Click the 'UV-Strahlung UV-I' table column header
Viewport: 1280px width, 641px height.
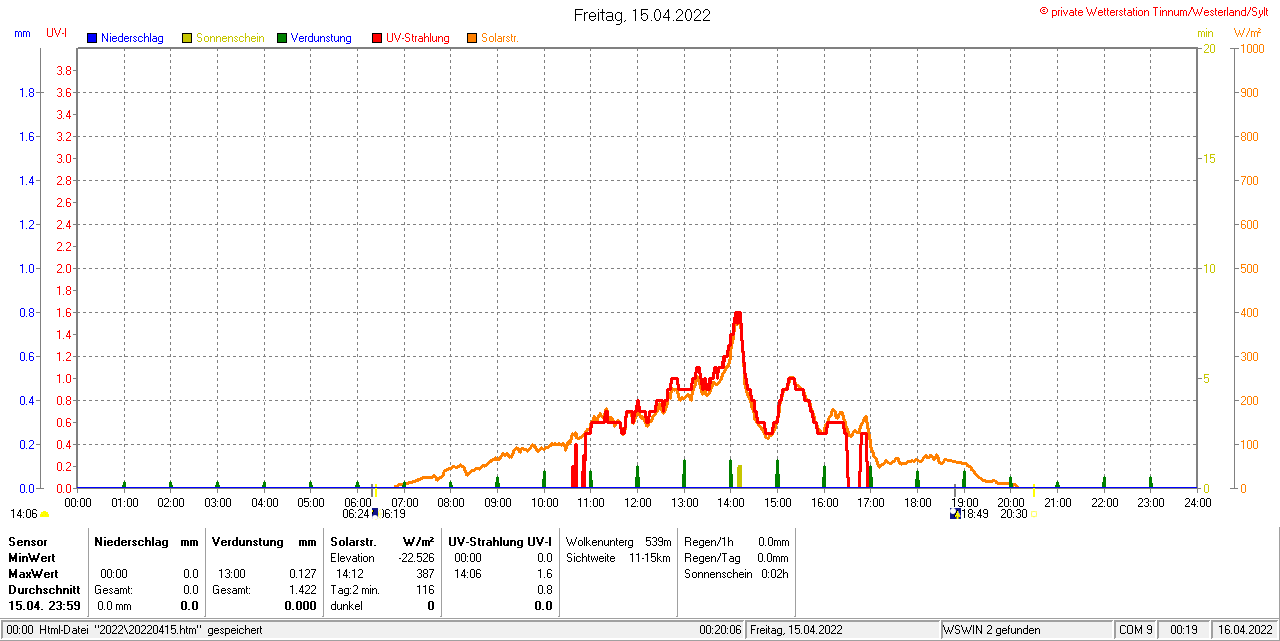[x=500, y=541]
